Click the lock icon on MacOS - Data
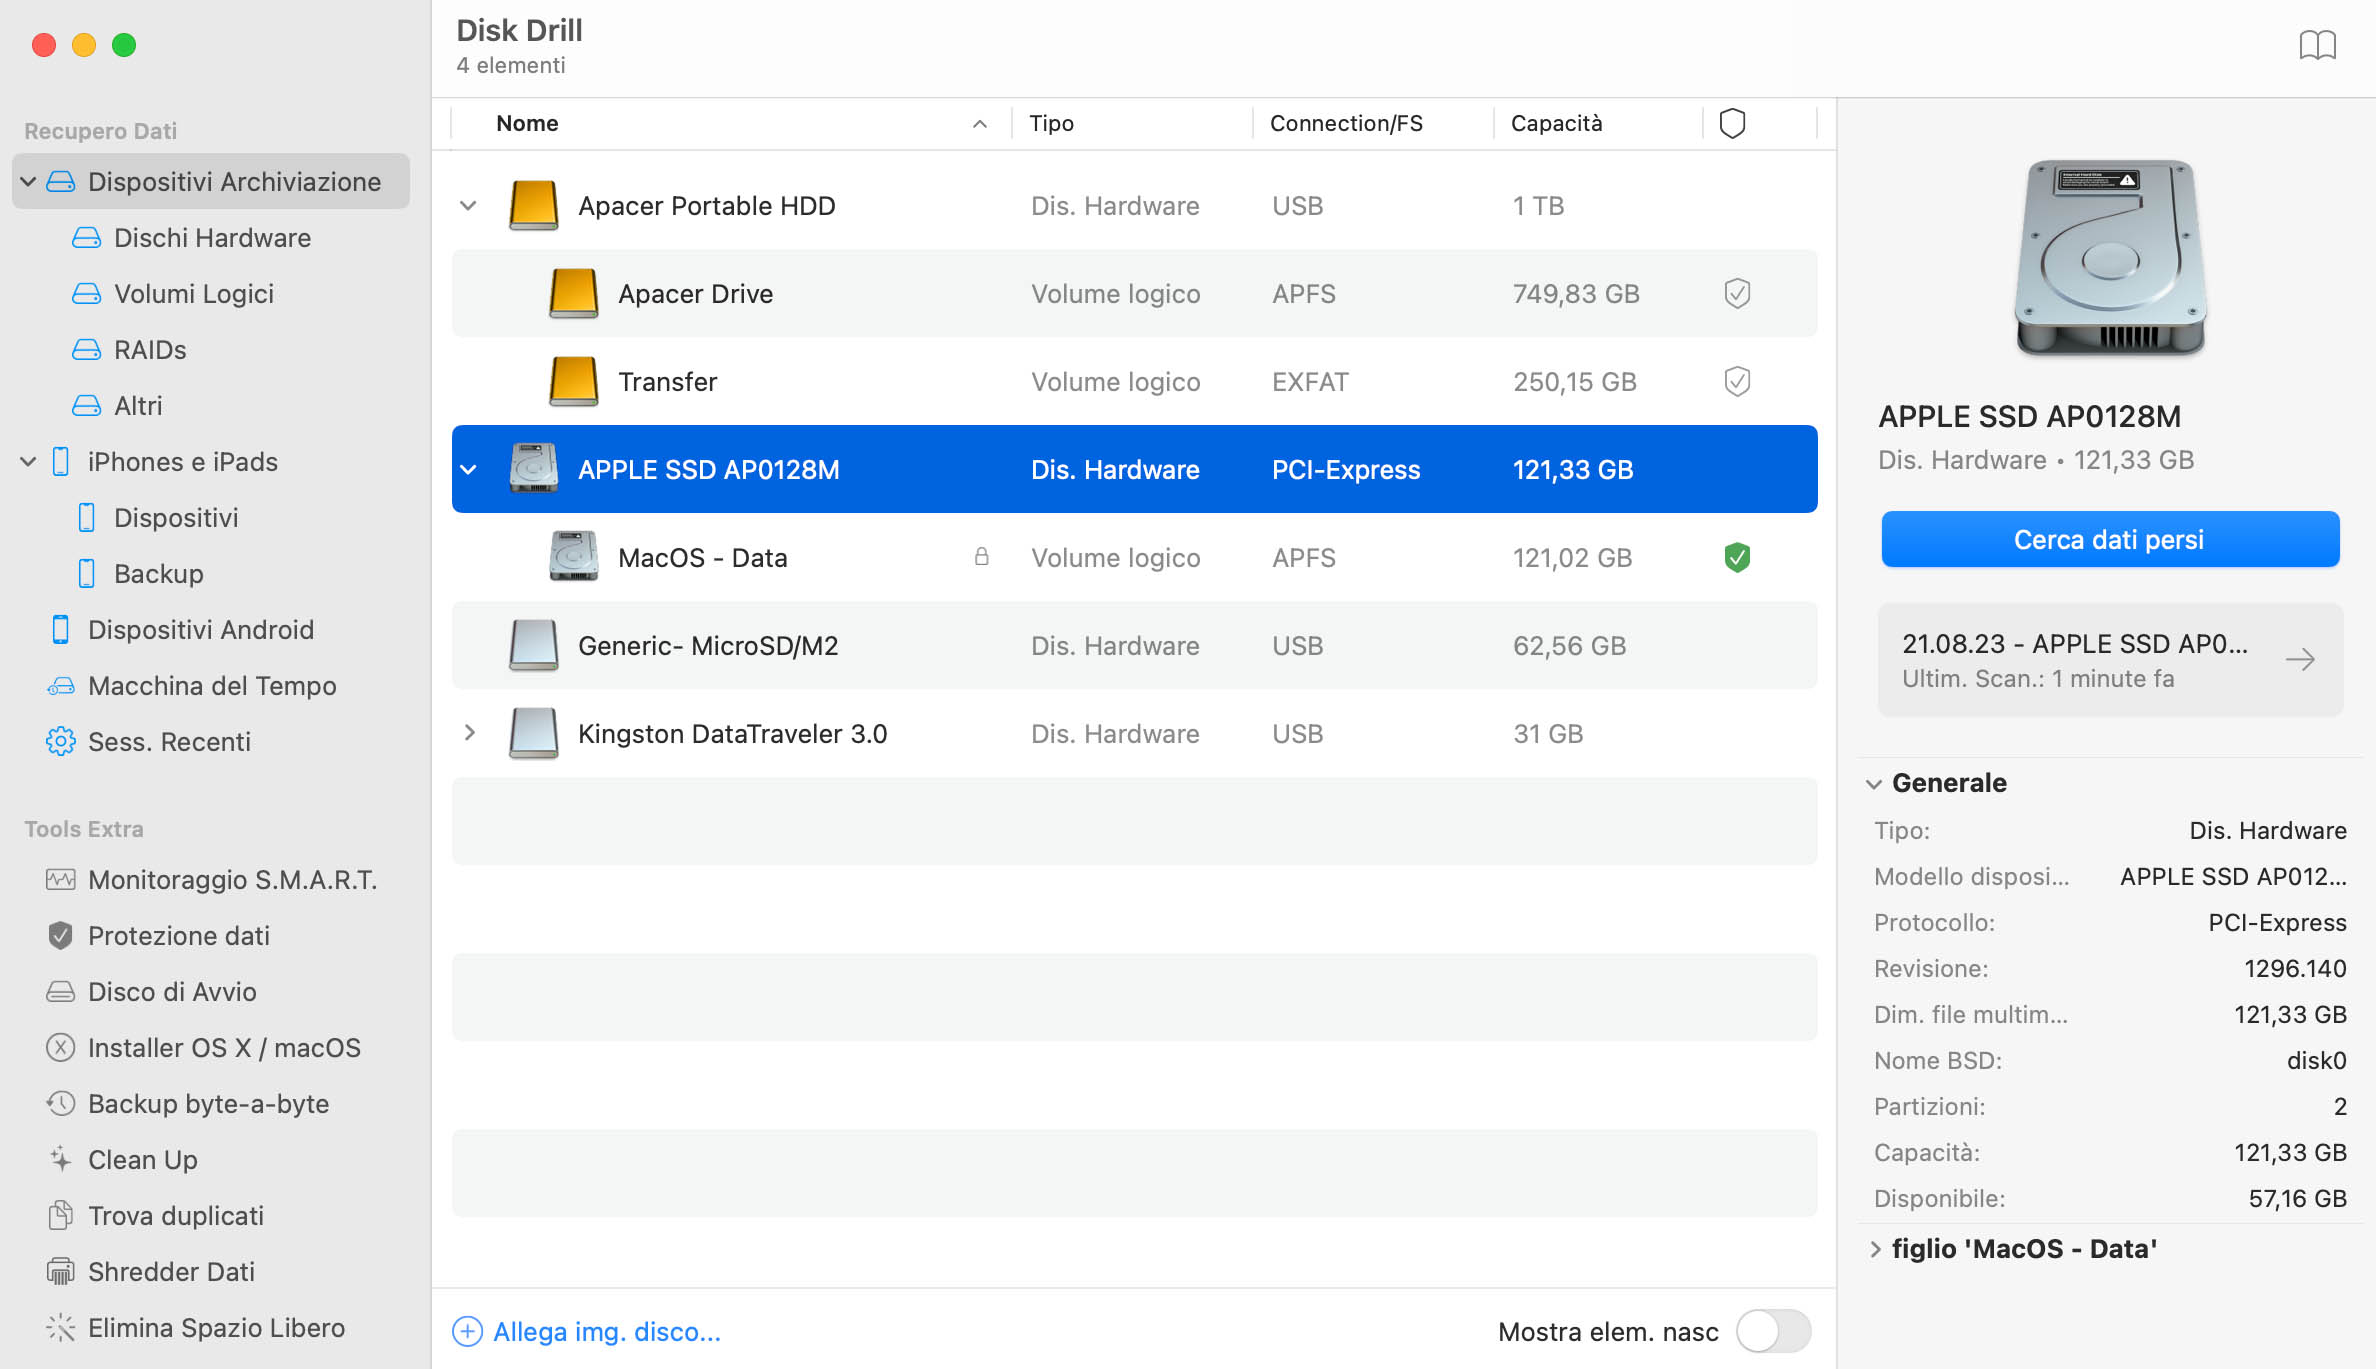The height and width of the screenshot is (1369, 2376). (982, 556)
